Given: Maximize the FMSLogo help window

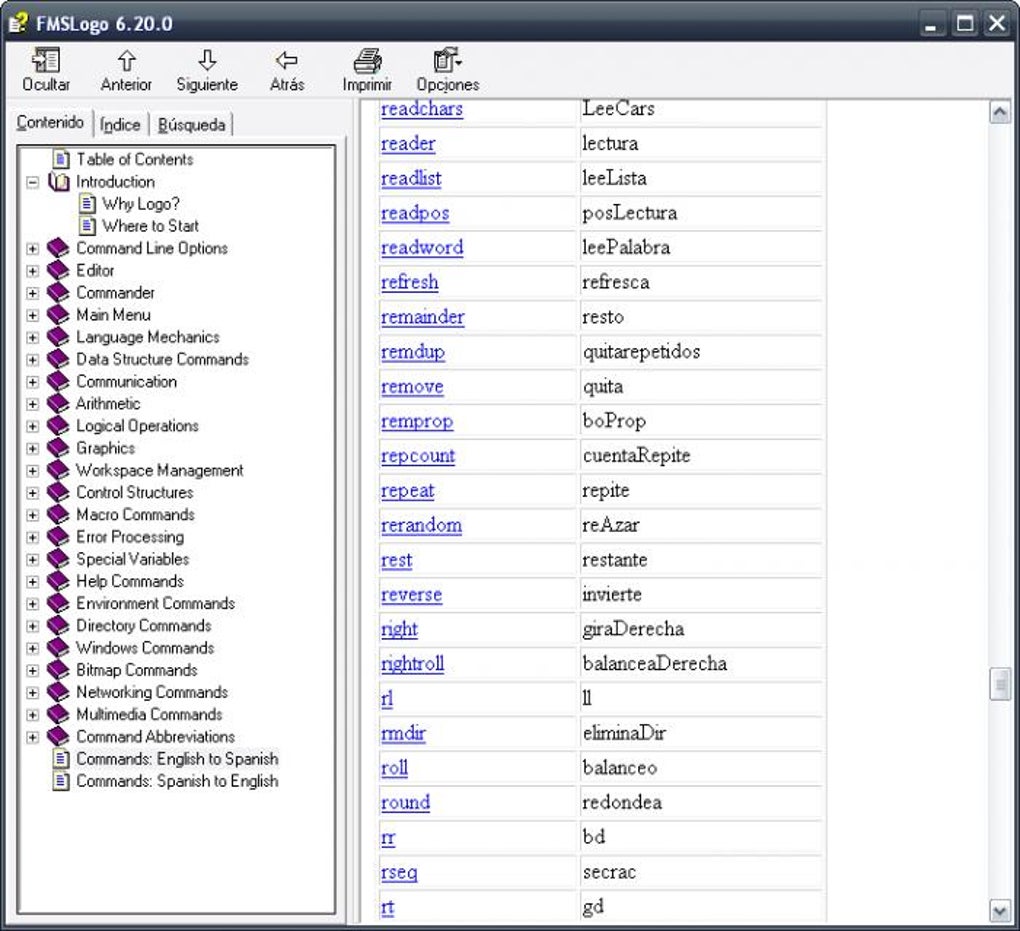Looking at the screenshot, I should [x=965, y=24].
